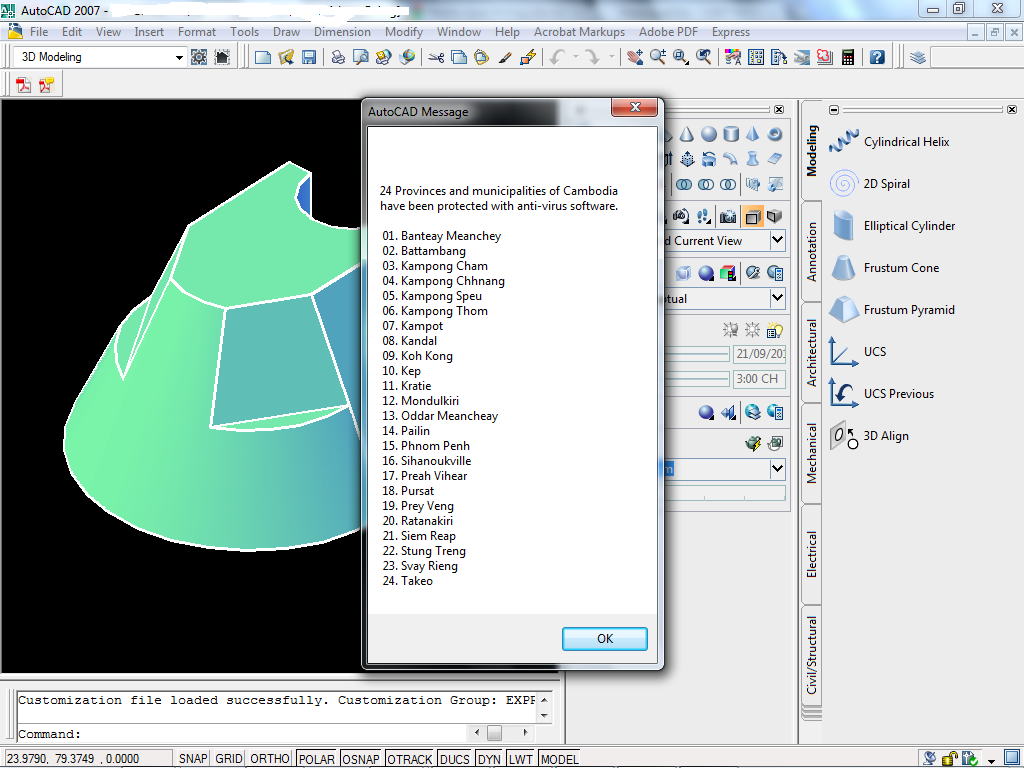Click the time field 3:00 CH
The width and height of the screenshot is (1024, 768).
point(760,379)
